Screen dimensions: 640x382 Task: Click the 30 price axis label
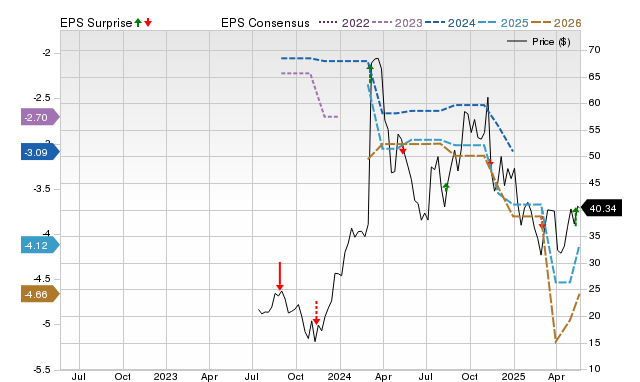(x=594, y=263)
